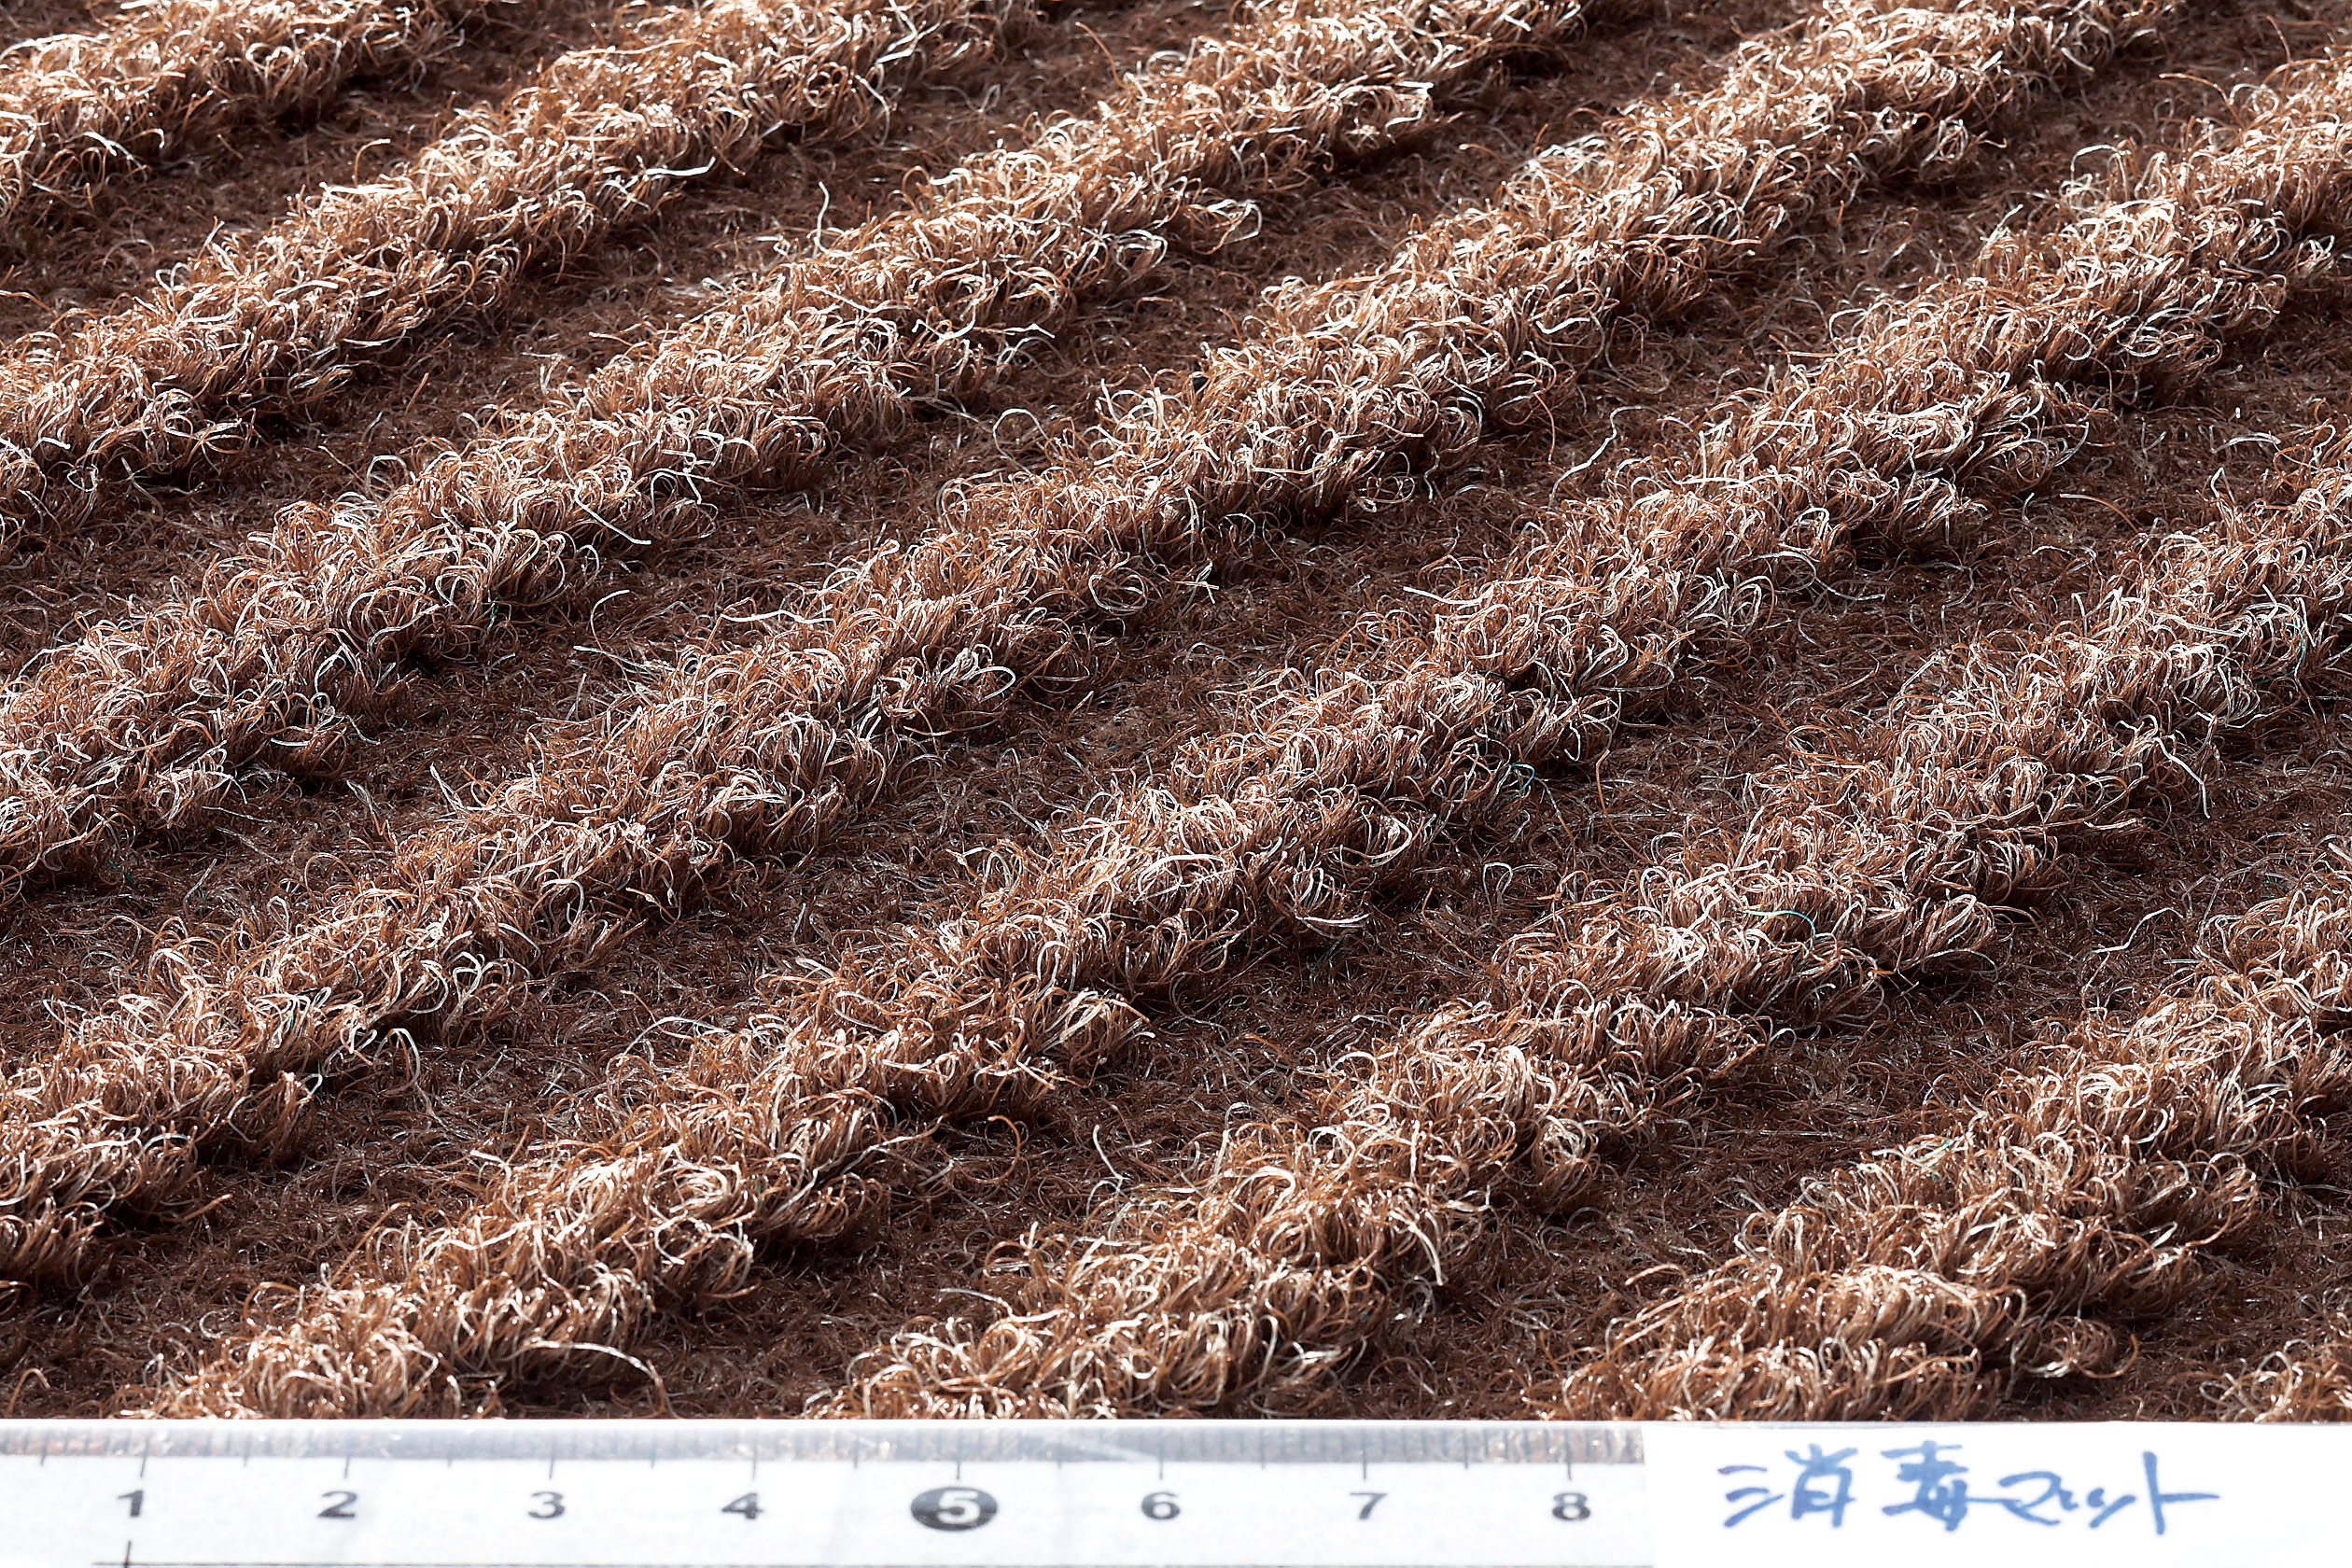Image resolution: width=2352 pixels, height=1568 pixels.
Task: Click the number 3 on the ruler
Action: (x=545, y=1504)
